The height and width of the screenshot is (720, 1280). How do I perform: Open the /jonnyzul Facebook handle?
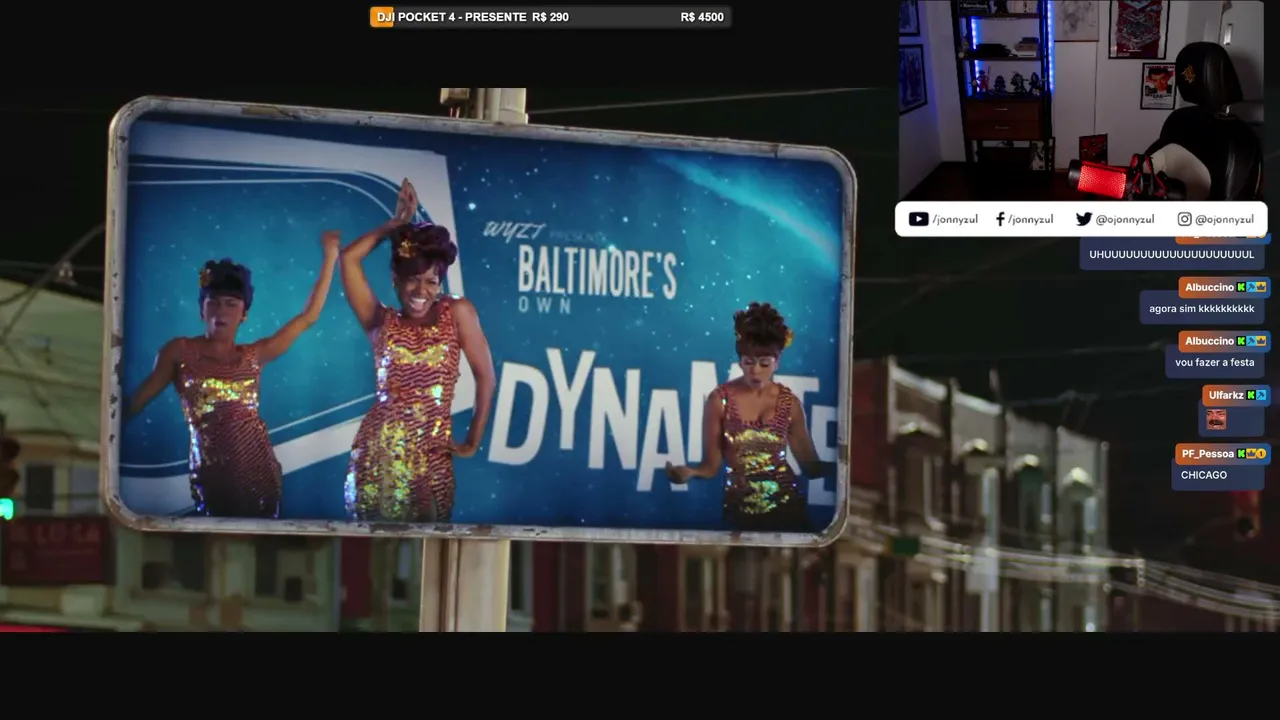1031,219
